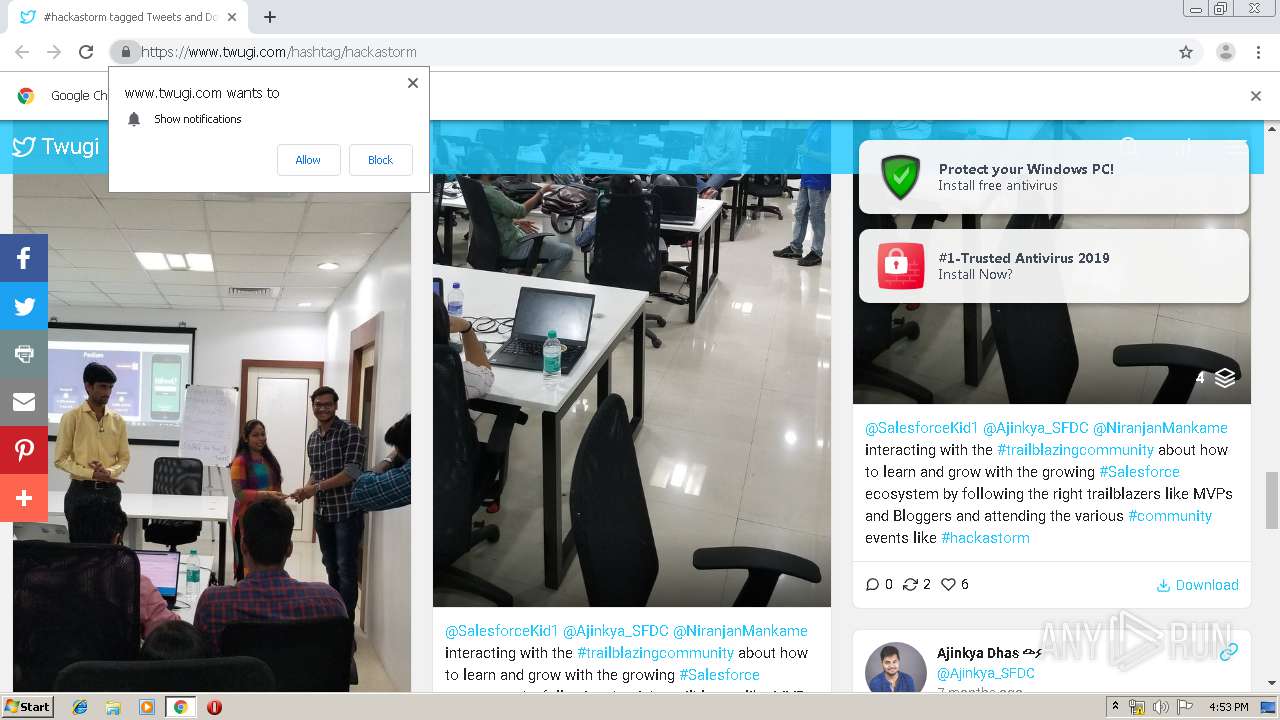Viewport: 1280px width, 720px height.
Task: Open middle photo of office desks
Action: pos(632,390)
